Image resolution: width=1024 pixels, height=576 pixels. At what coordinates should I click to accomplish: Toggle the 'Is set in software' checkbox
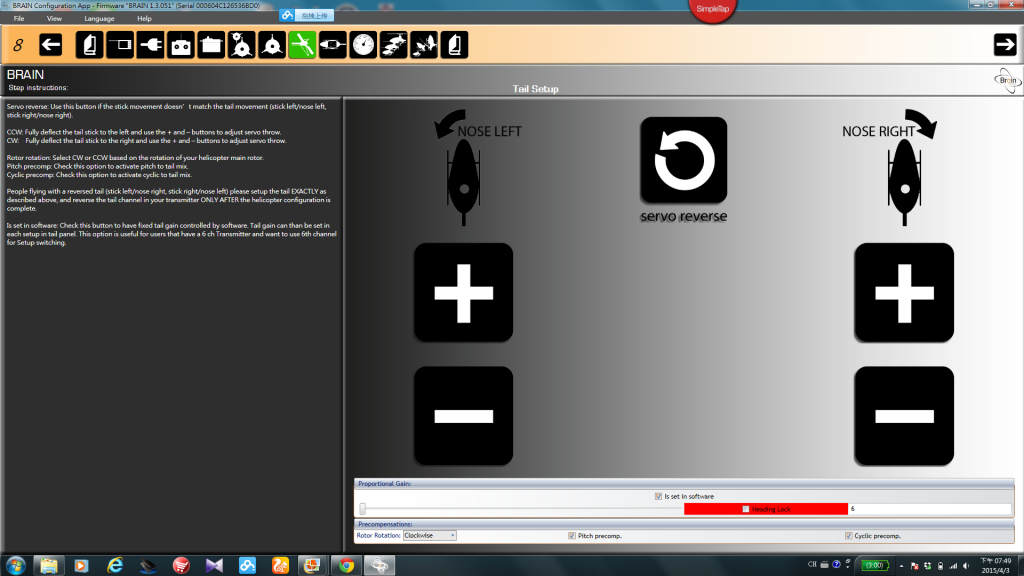[x=658, y=496]
